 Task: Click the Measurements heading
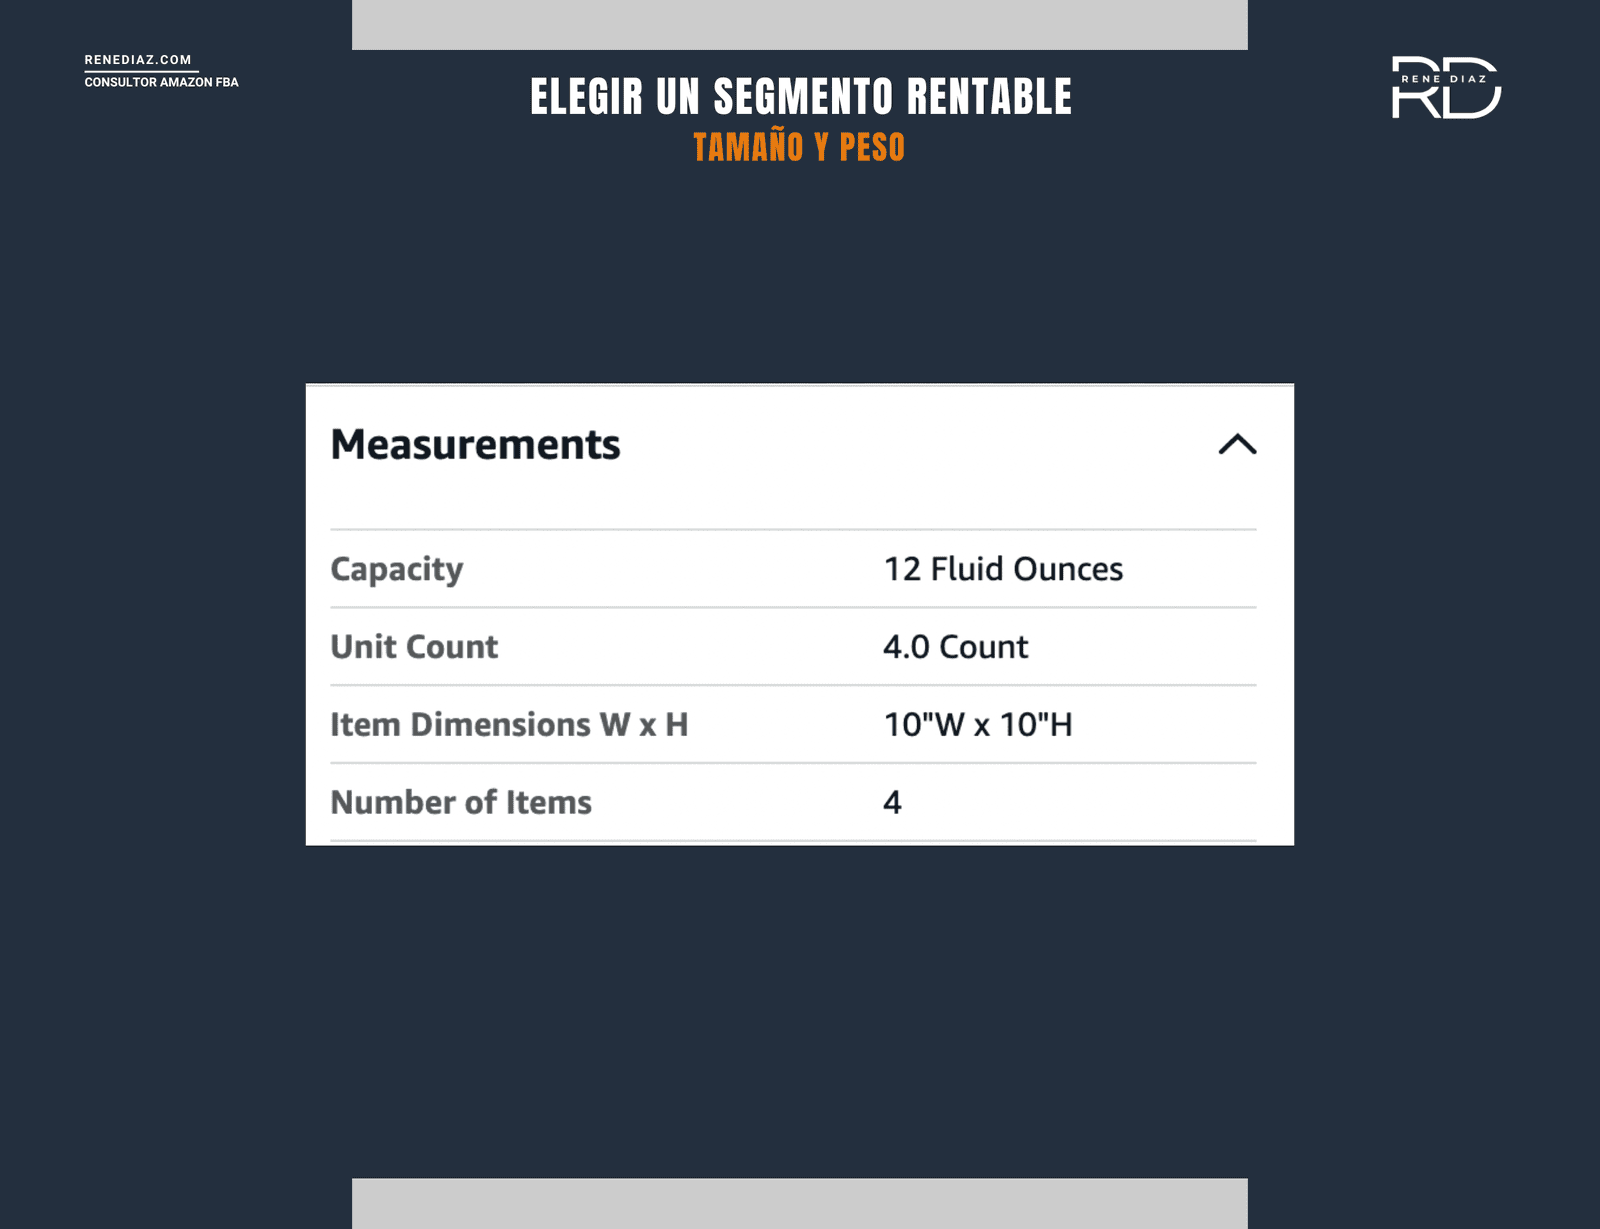coord(475,445)
